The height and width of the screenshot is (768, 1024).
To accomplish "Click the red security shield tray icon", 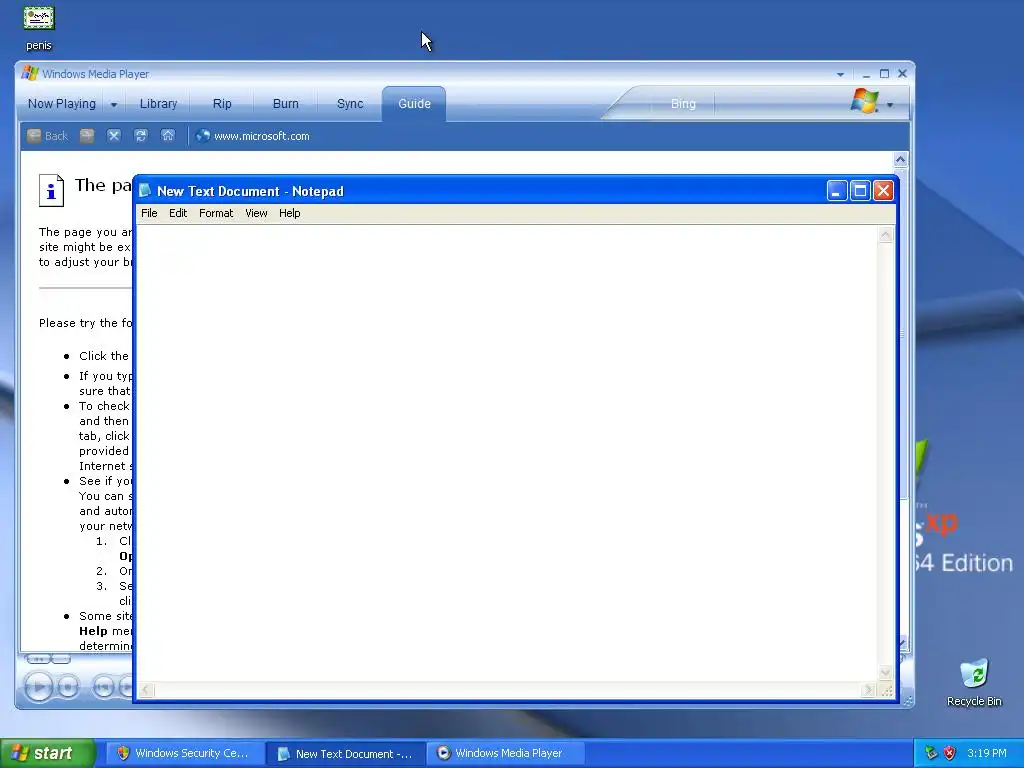I will tap(950, 753).
